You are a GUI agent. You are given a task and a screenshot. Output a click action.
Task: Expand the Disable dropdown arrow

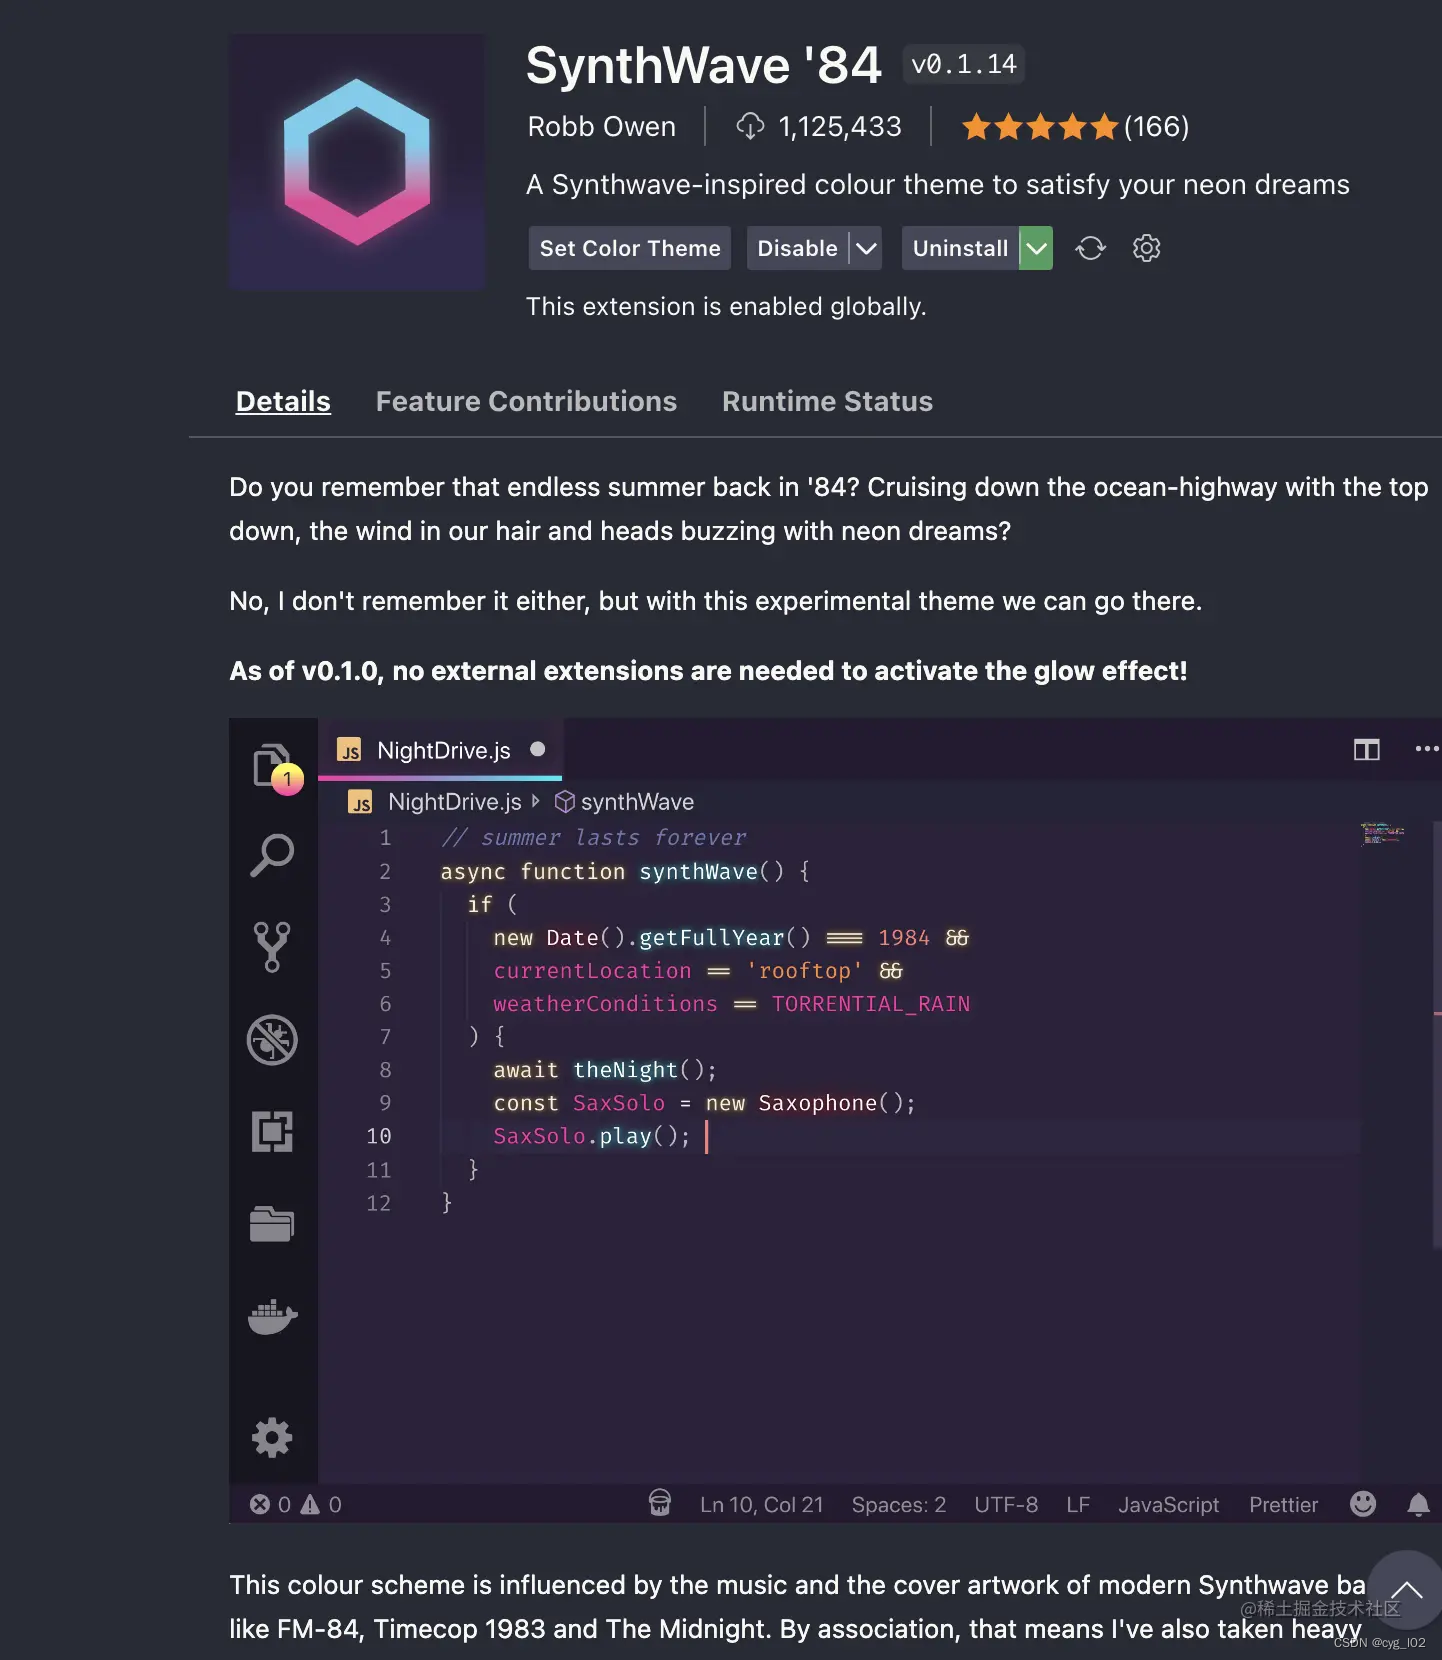866,248
